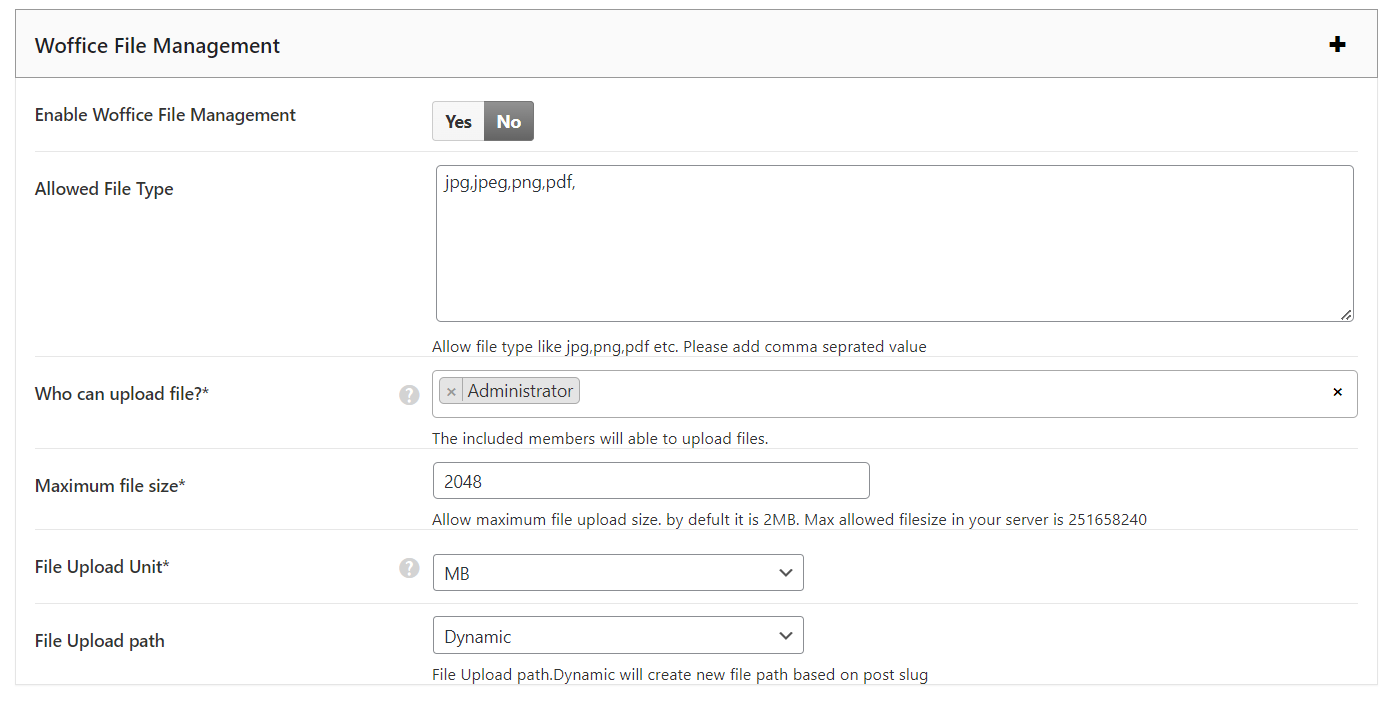1389x704 pixels.
Task: Switch file management toggle to Yes
Action: [x=458, y=122]
